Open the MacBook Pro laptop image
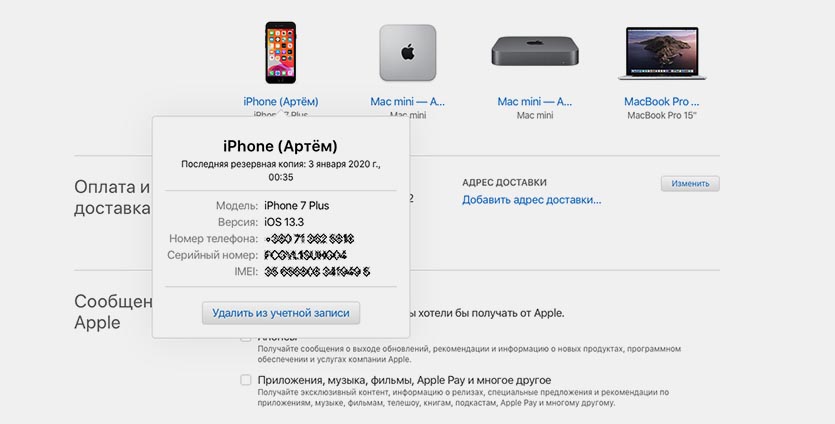Screen dimensions: 835x424 (662, 53)
